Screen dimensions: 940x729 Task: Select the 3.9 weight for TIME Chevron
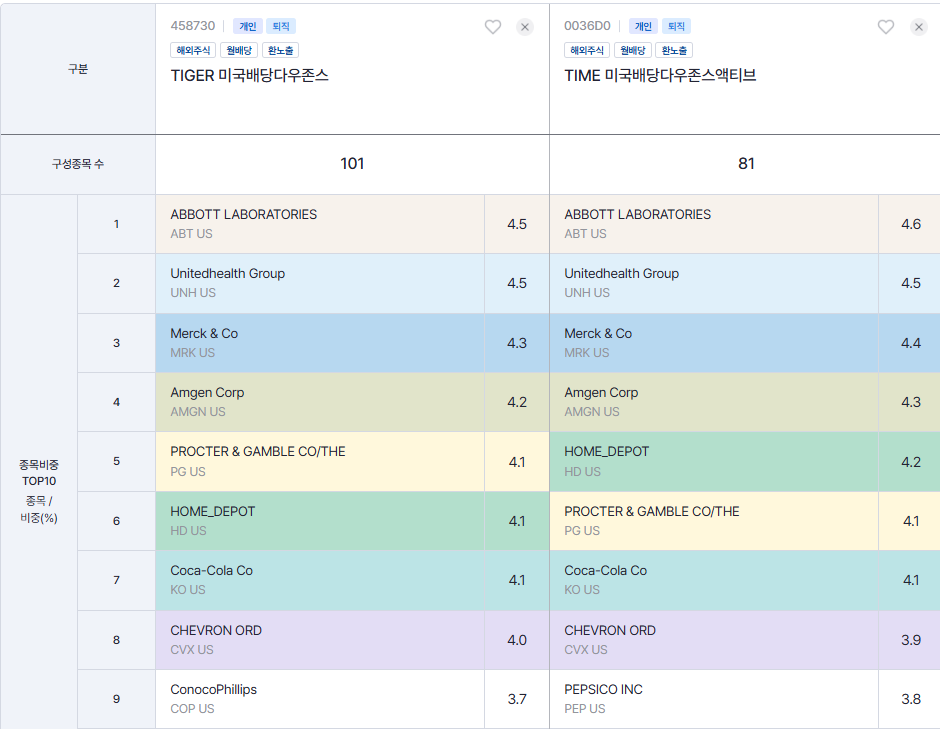pos(910,640)
